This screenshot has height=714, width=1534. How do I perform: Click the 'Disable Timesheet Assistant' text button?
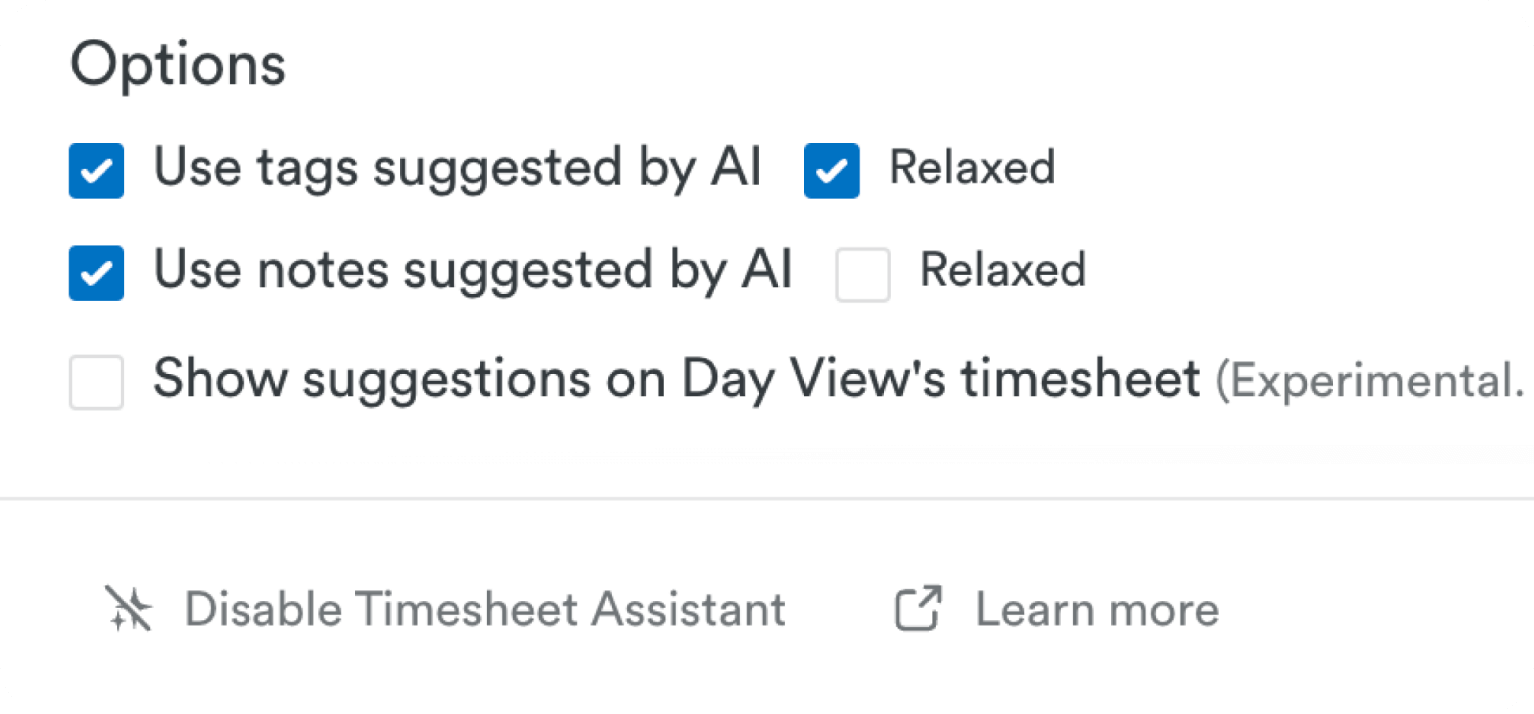pyautogui.click(x=485, y=609)
